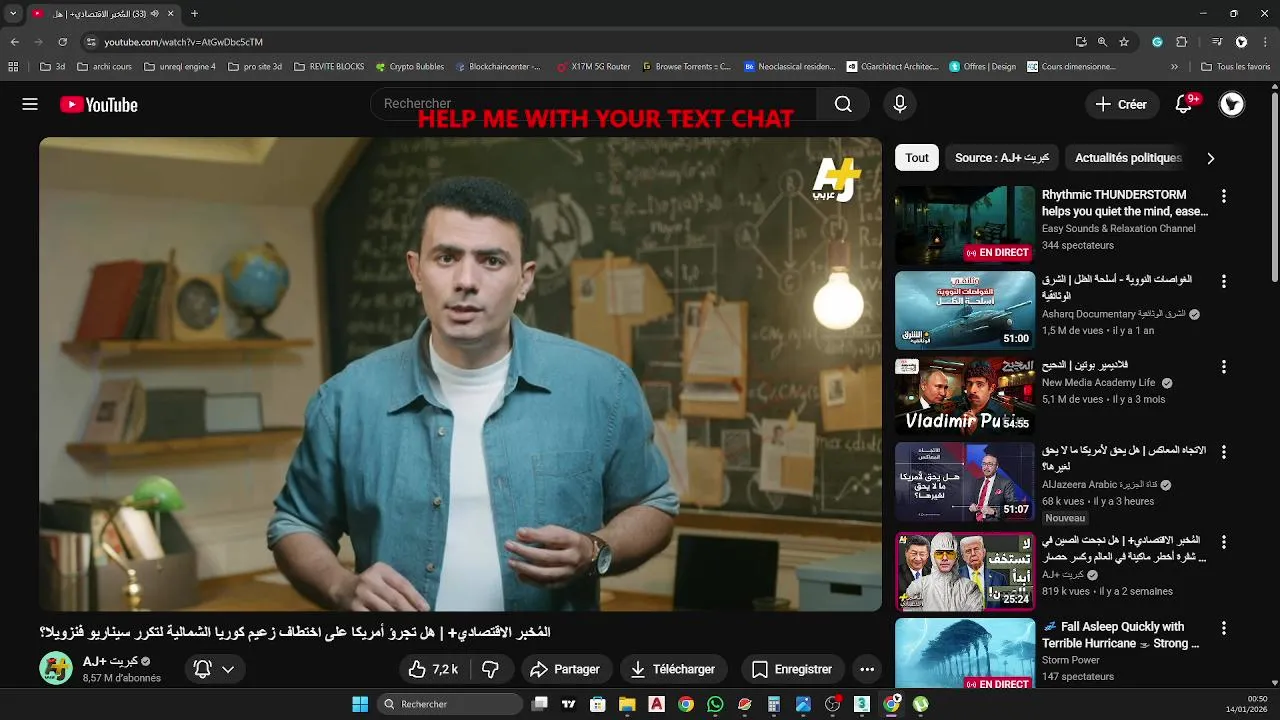Reload the page in Chrome
1280x720 pixels.
62,42
